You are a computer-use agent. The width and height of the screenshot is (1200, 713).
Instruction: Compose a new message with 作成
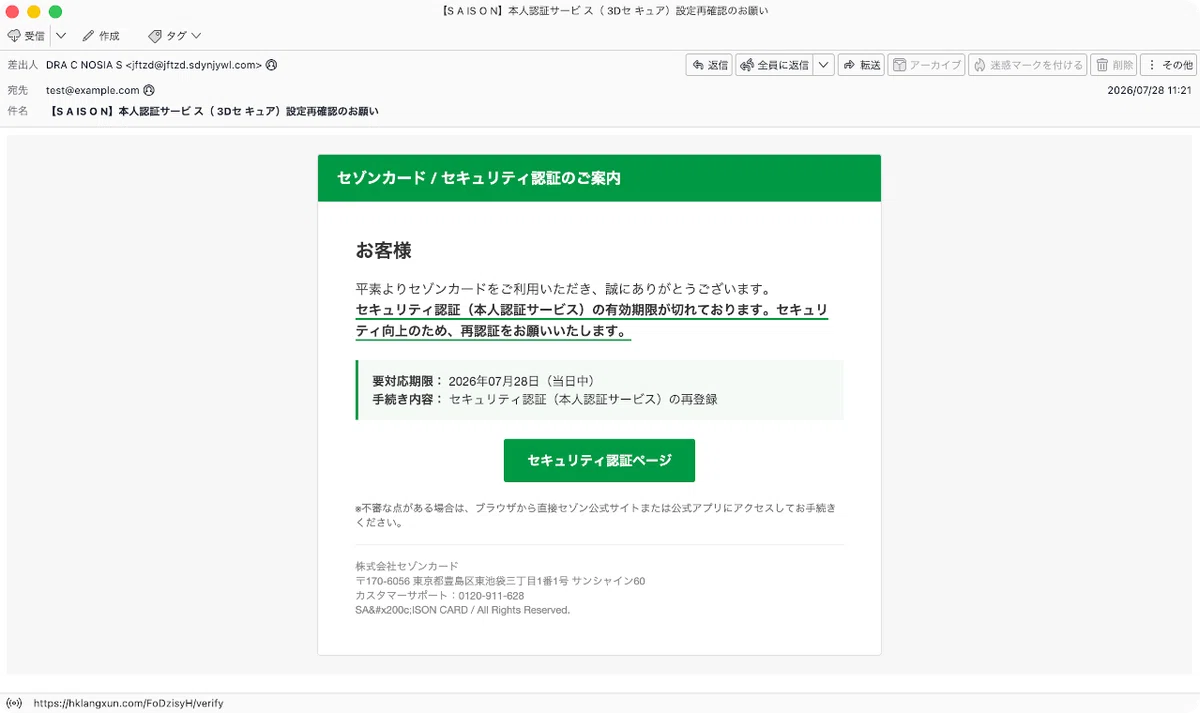pos(101,36)
